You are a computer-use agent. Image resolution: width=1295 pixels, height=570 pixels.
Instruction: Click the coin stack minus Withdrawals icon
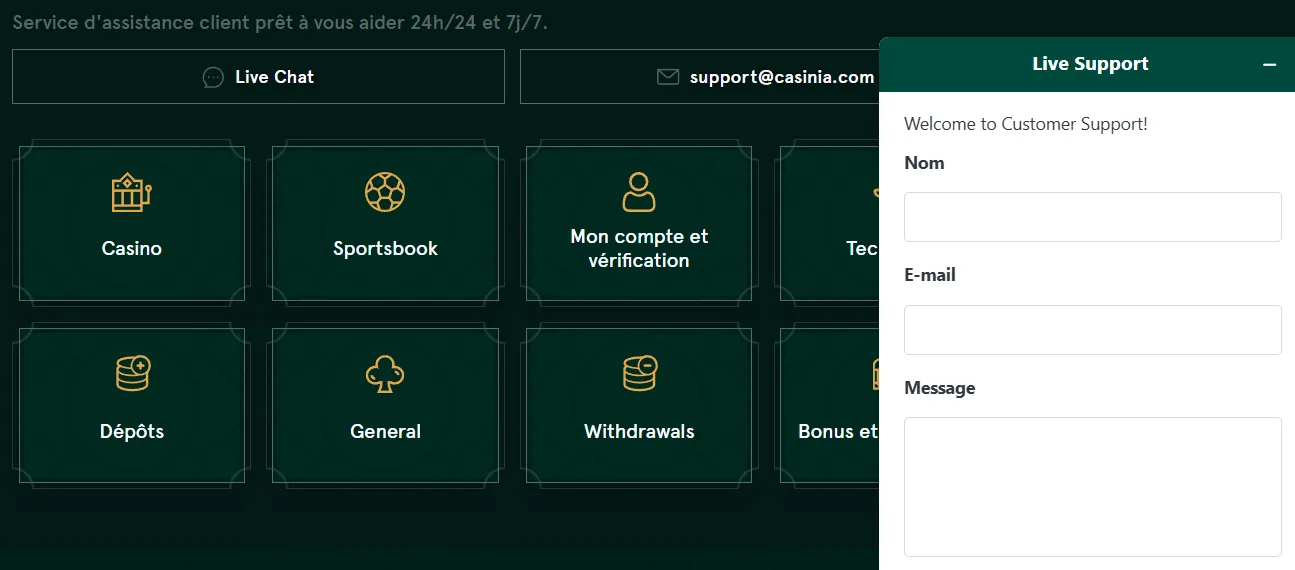[x=639, y=374]
